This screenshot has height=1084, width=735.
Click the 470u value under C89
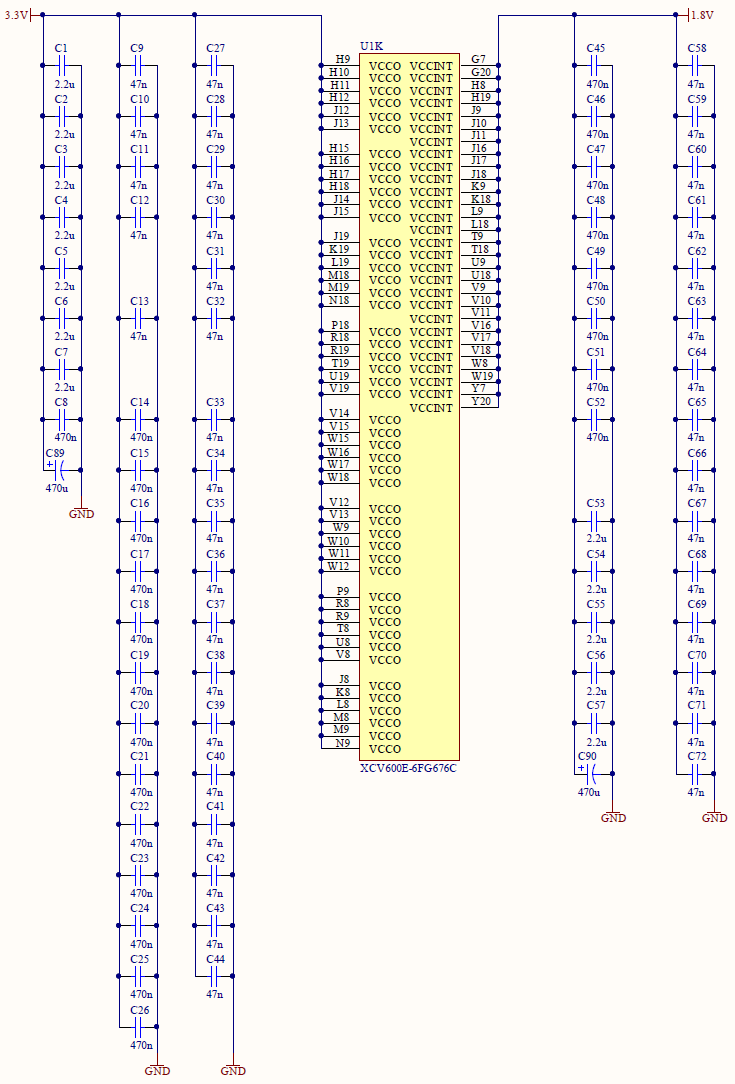pyautogui.click(x=57, y=488)
